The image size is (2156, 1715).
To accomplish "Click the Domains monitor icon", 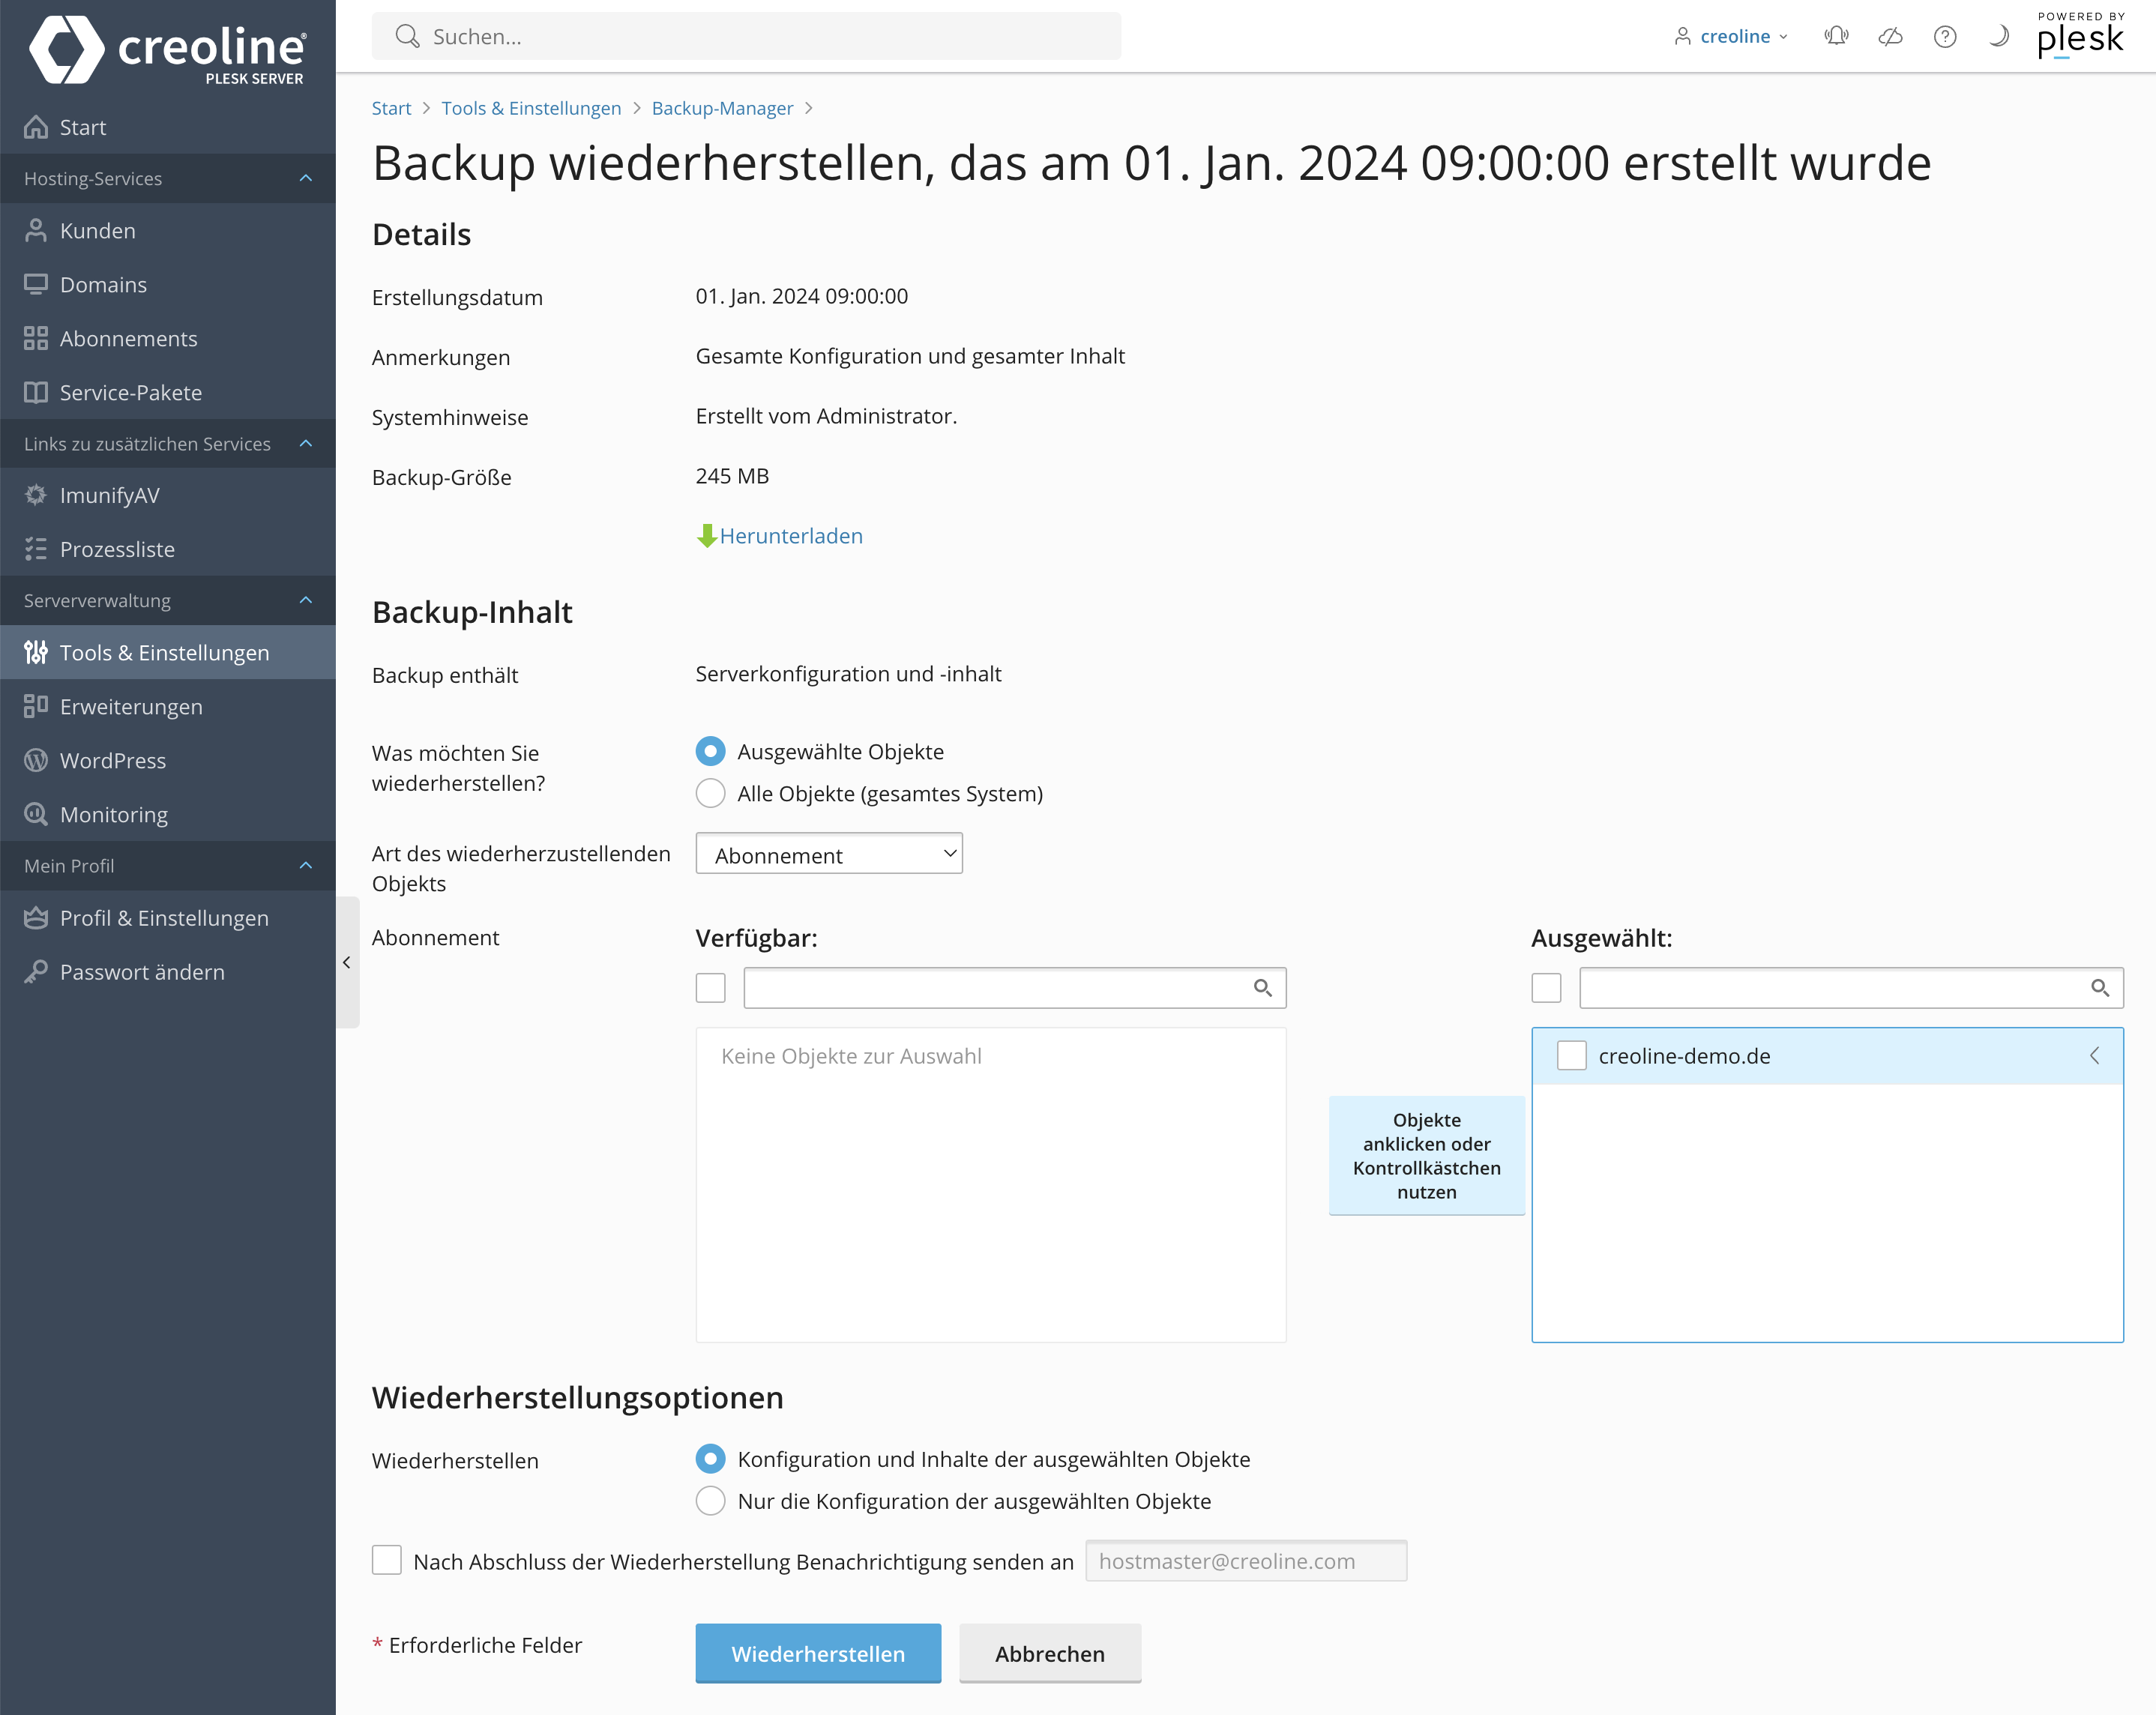I will pos(36,285).
